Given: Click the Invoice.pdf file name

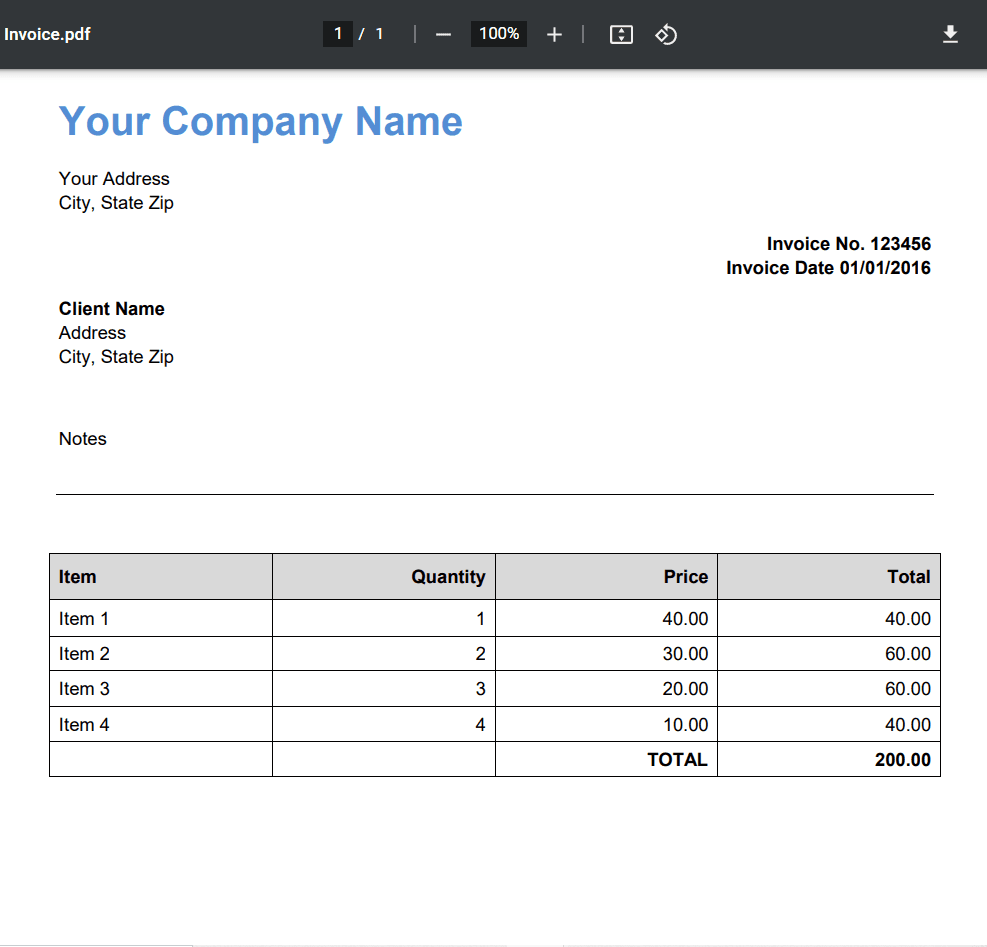Looking at the screenshot, I should (x=48, y=35).
